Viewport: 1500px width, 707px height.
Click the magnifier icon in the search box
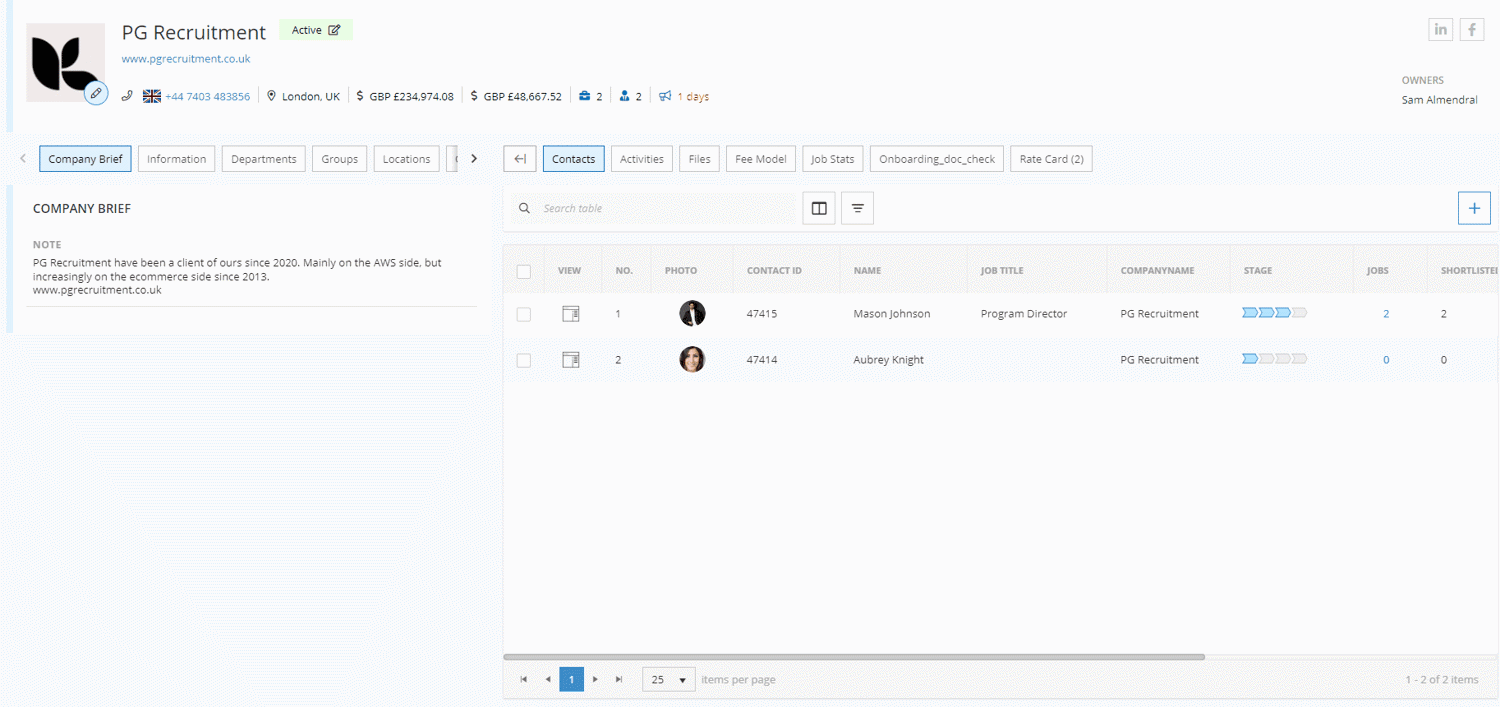(x=525, y=208)
